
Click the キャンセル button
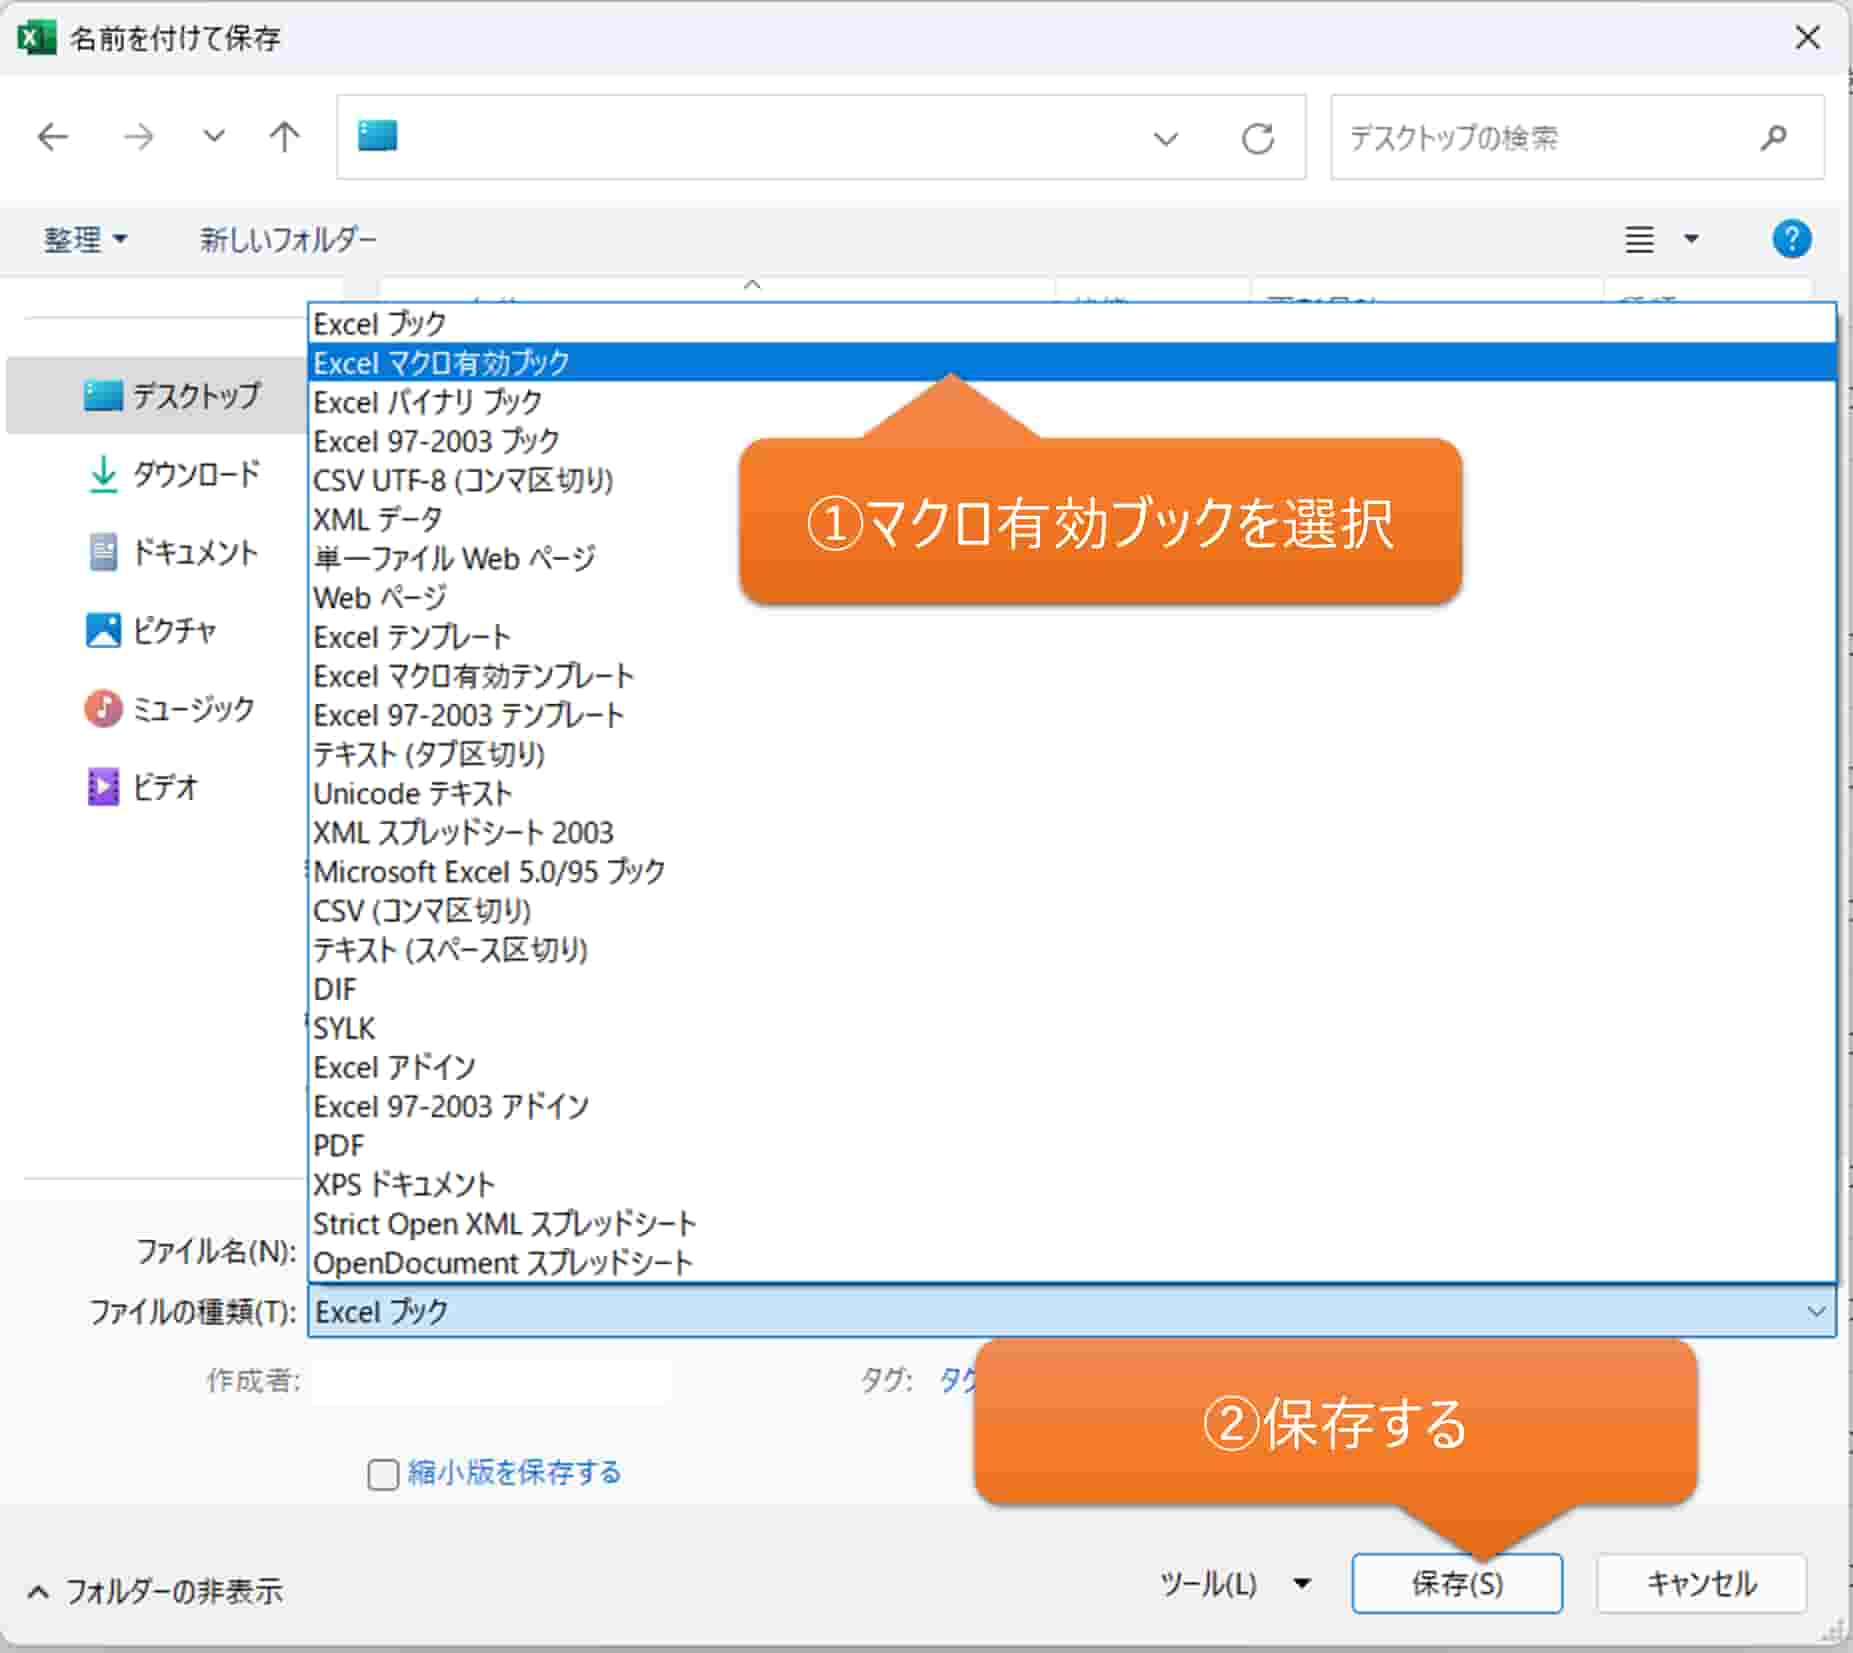(1701, 1583)
